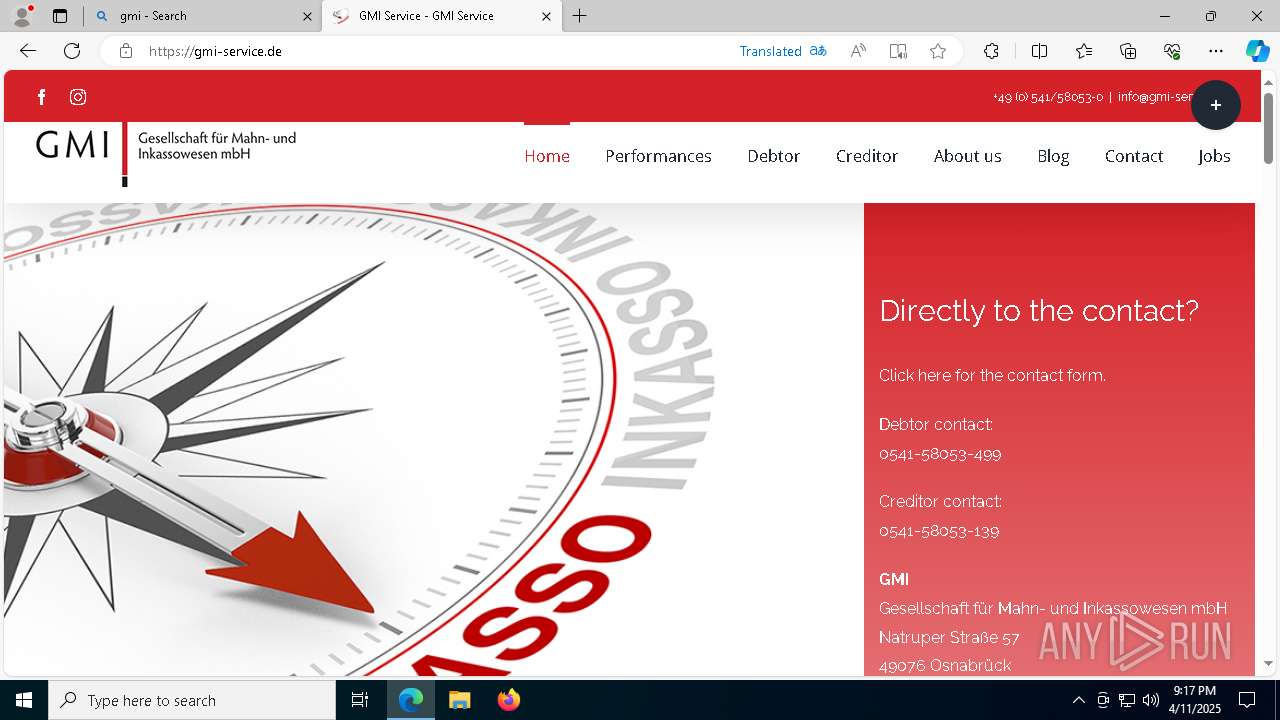Click the compass Inkasso hero image
The height and width of the screenshot is (720, 1280).
tap(433, 440)
